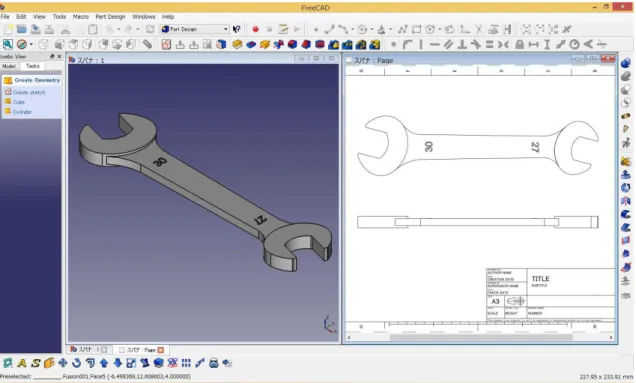Expand the sketcher circle tool dropdown arrow
Image resolution: width=636 pixels, height=383 pixels.
tap(371, 29)
